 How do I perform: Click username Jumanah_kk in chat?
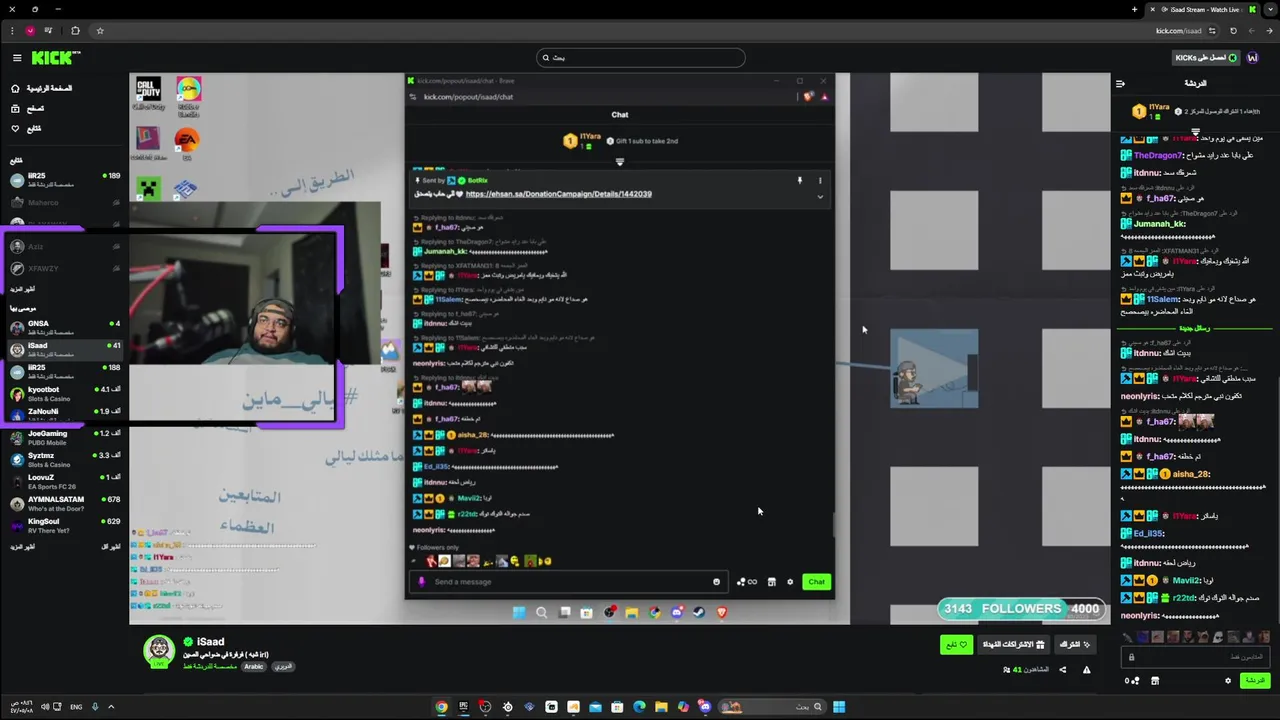click(x=1158, y=224)
